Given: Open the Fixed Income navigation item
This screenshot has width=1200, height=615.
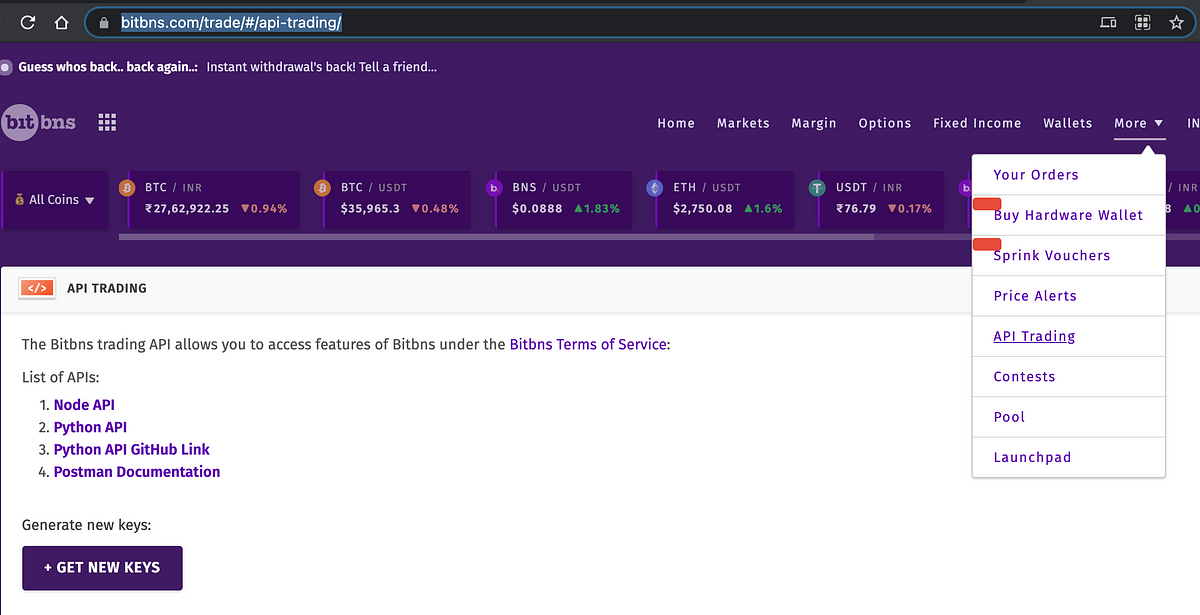Looking at the screenshot, I should (977, 123).
